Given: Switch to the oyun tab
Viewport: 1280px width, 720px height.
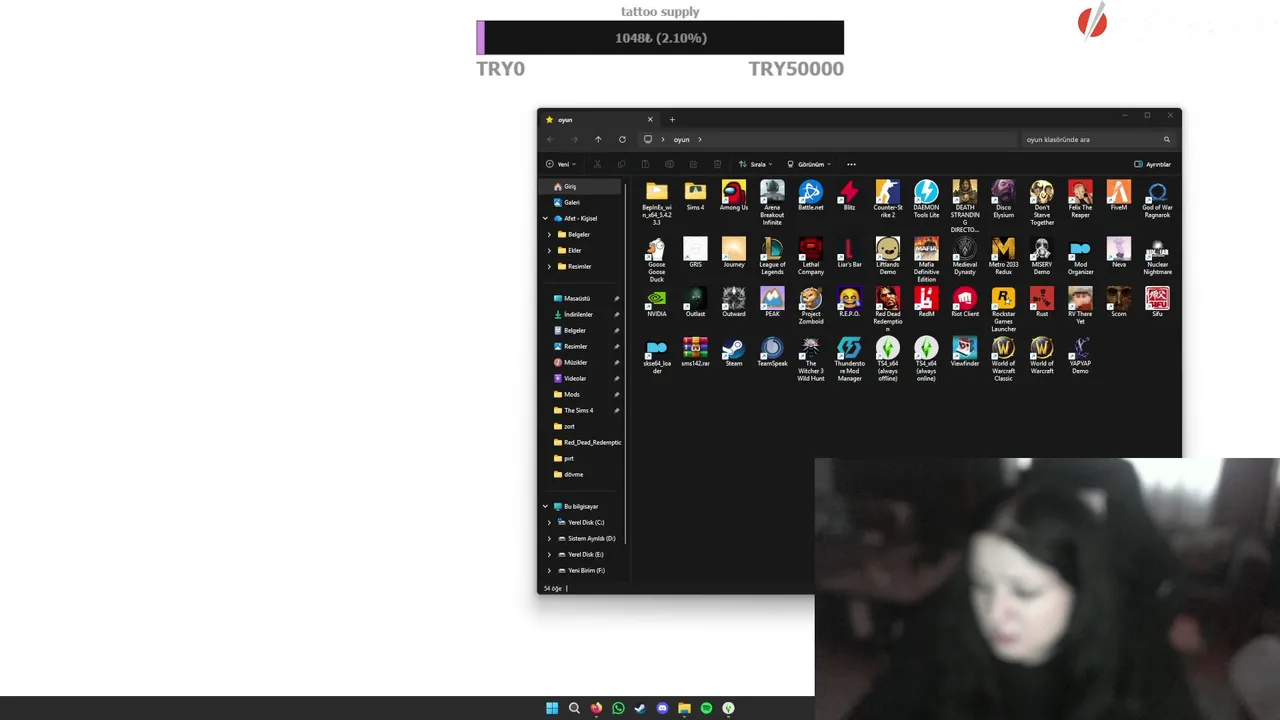Looking at the screenshot, I should [x=598, y=119].
